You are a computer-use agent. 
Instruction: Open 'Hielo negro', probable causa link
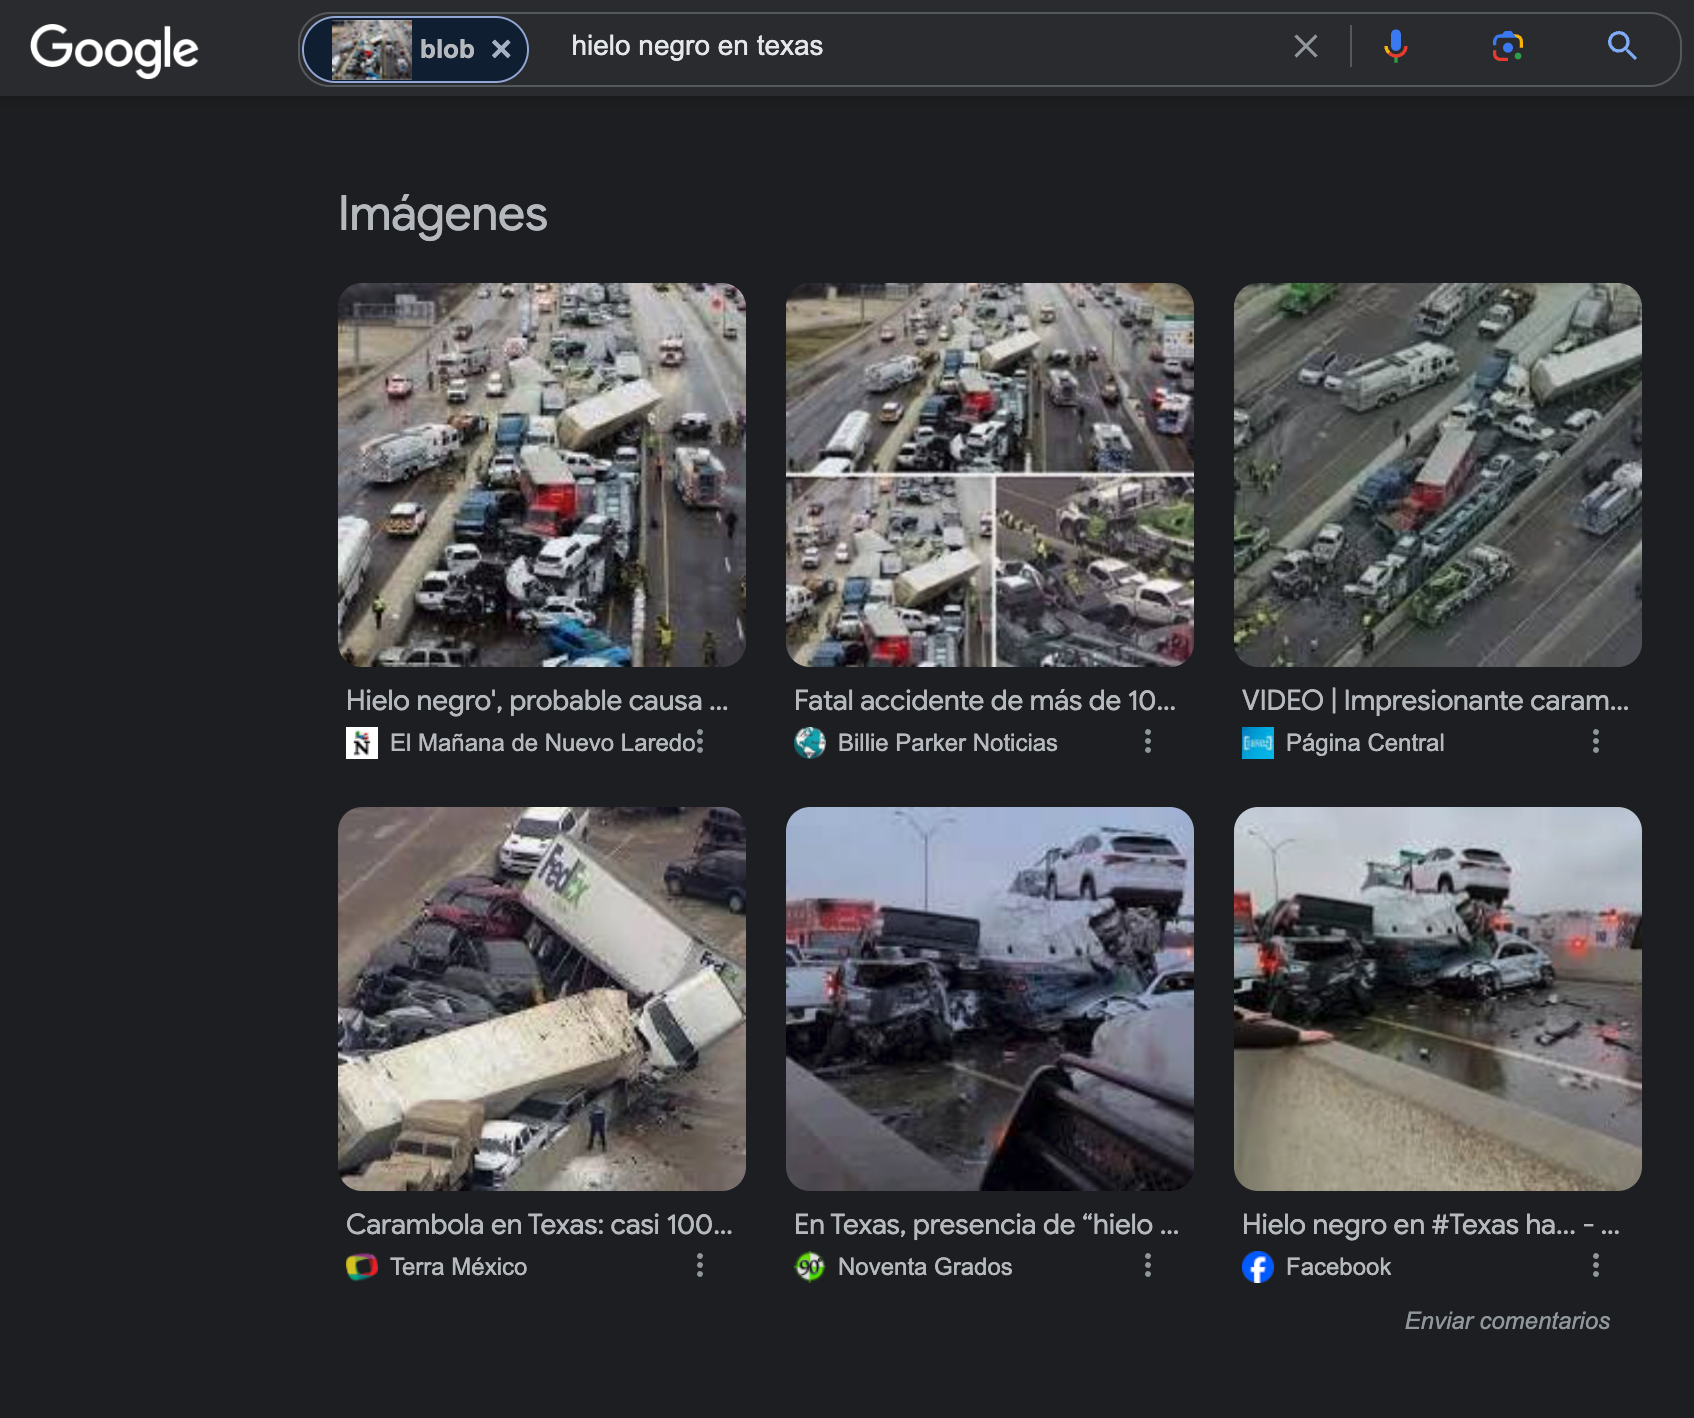pos(536,700)
